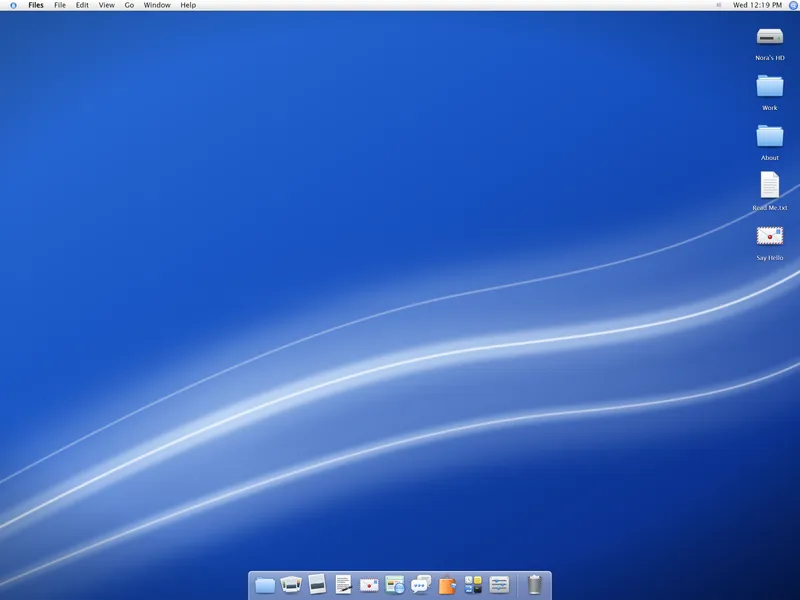
Task: Click the blue system logo menu
Action: tap(13, 5)
